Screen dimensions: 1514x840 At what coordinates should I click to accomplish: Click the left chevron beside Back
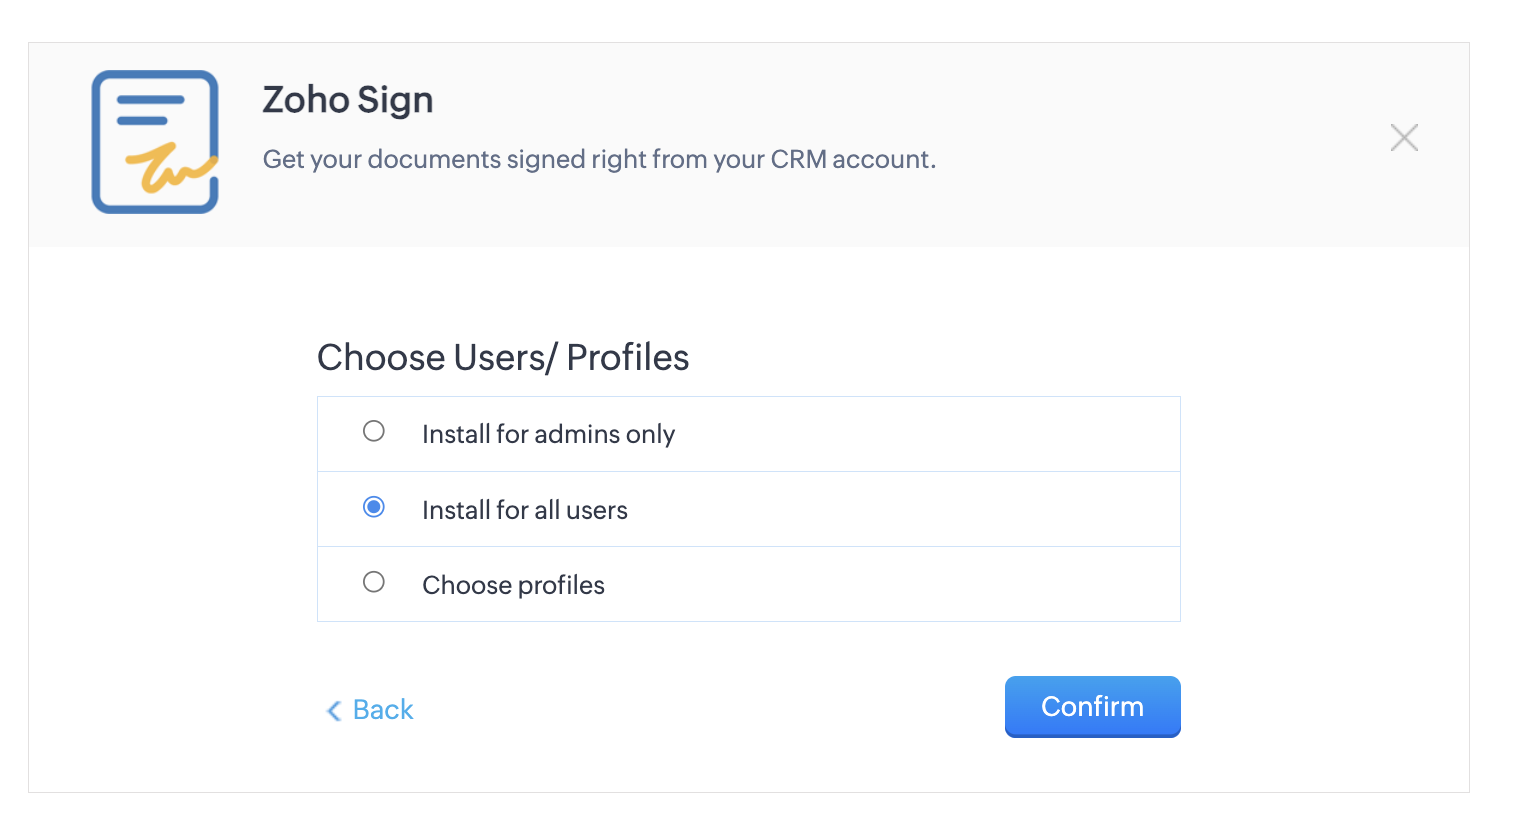tap(334, 711)
